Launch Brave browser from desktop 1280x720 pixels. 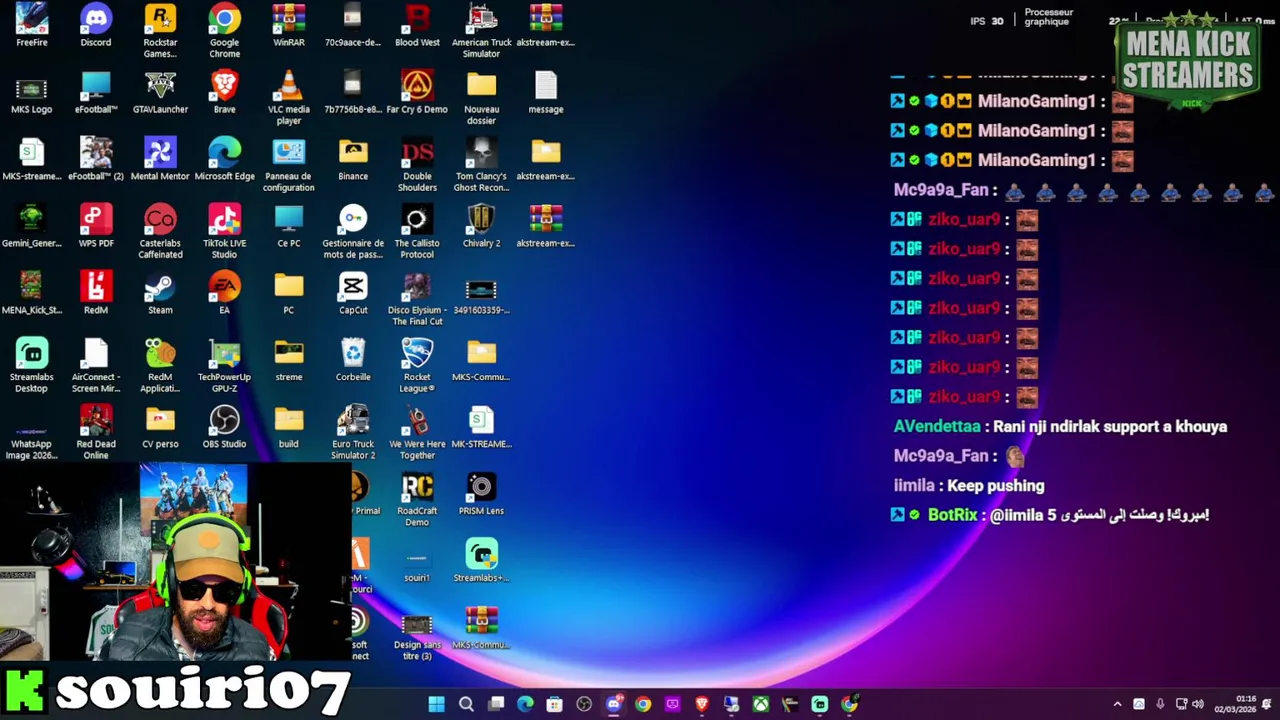(x=224, y=92)
